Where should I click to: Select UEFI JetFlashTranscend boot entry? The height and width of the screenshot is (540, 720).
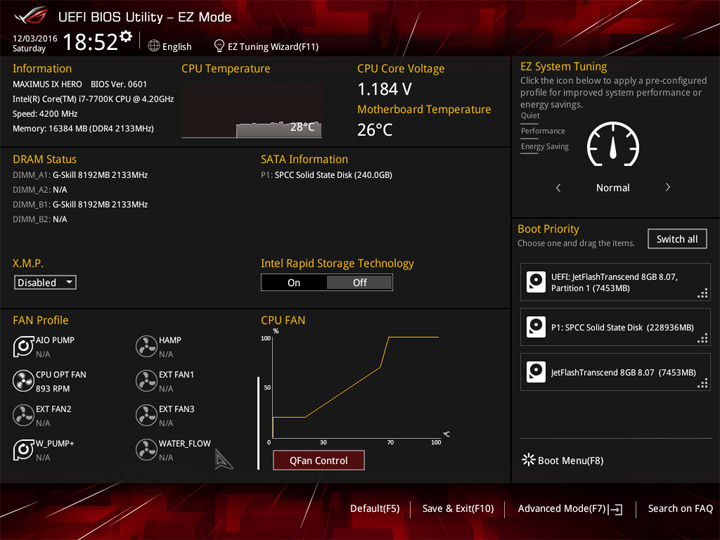615,282
